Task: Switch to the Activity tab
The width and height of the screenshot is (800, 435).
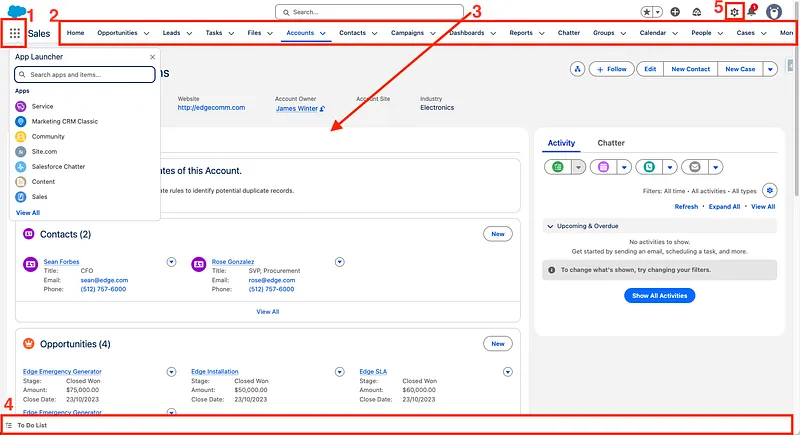Action: (561, 143)
